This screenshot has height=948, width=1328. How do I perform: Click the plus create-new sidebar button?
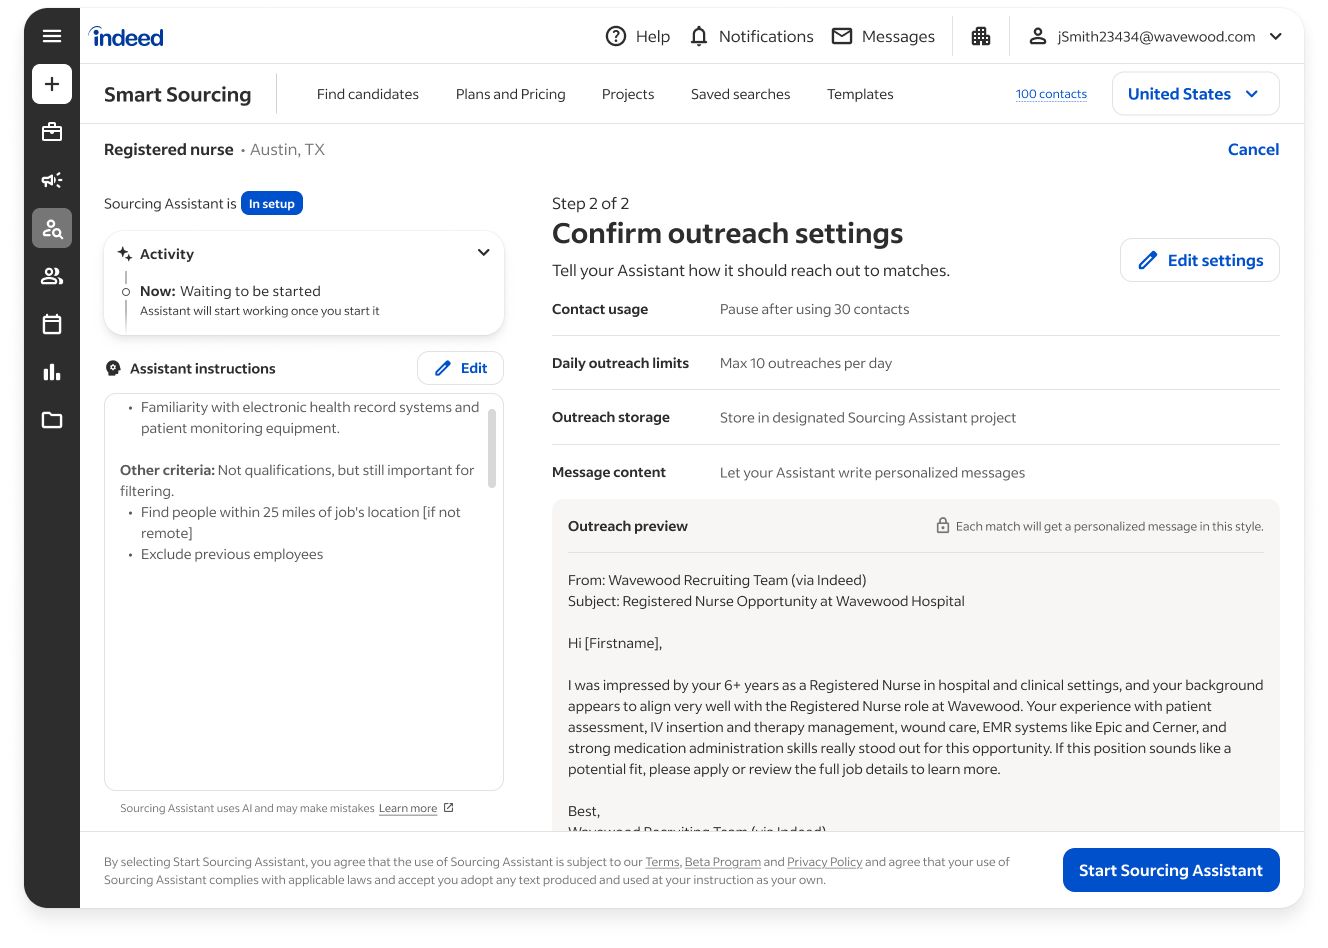(52, 84)
